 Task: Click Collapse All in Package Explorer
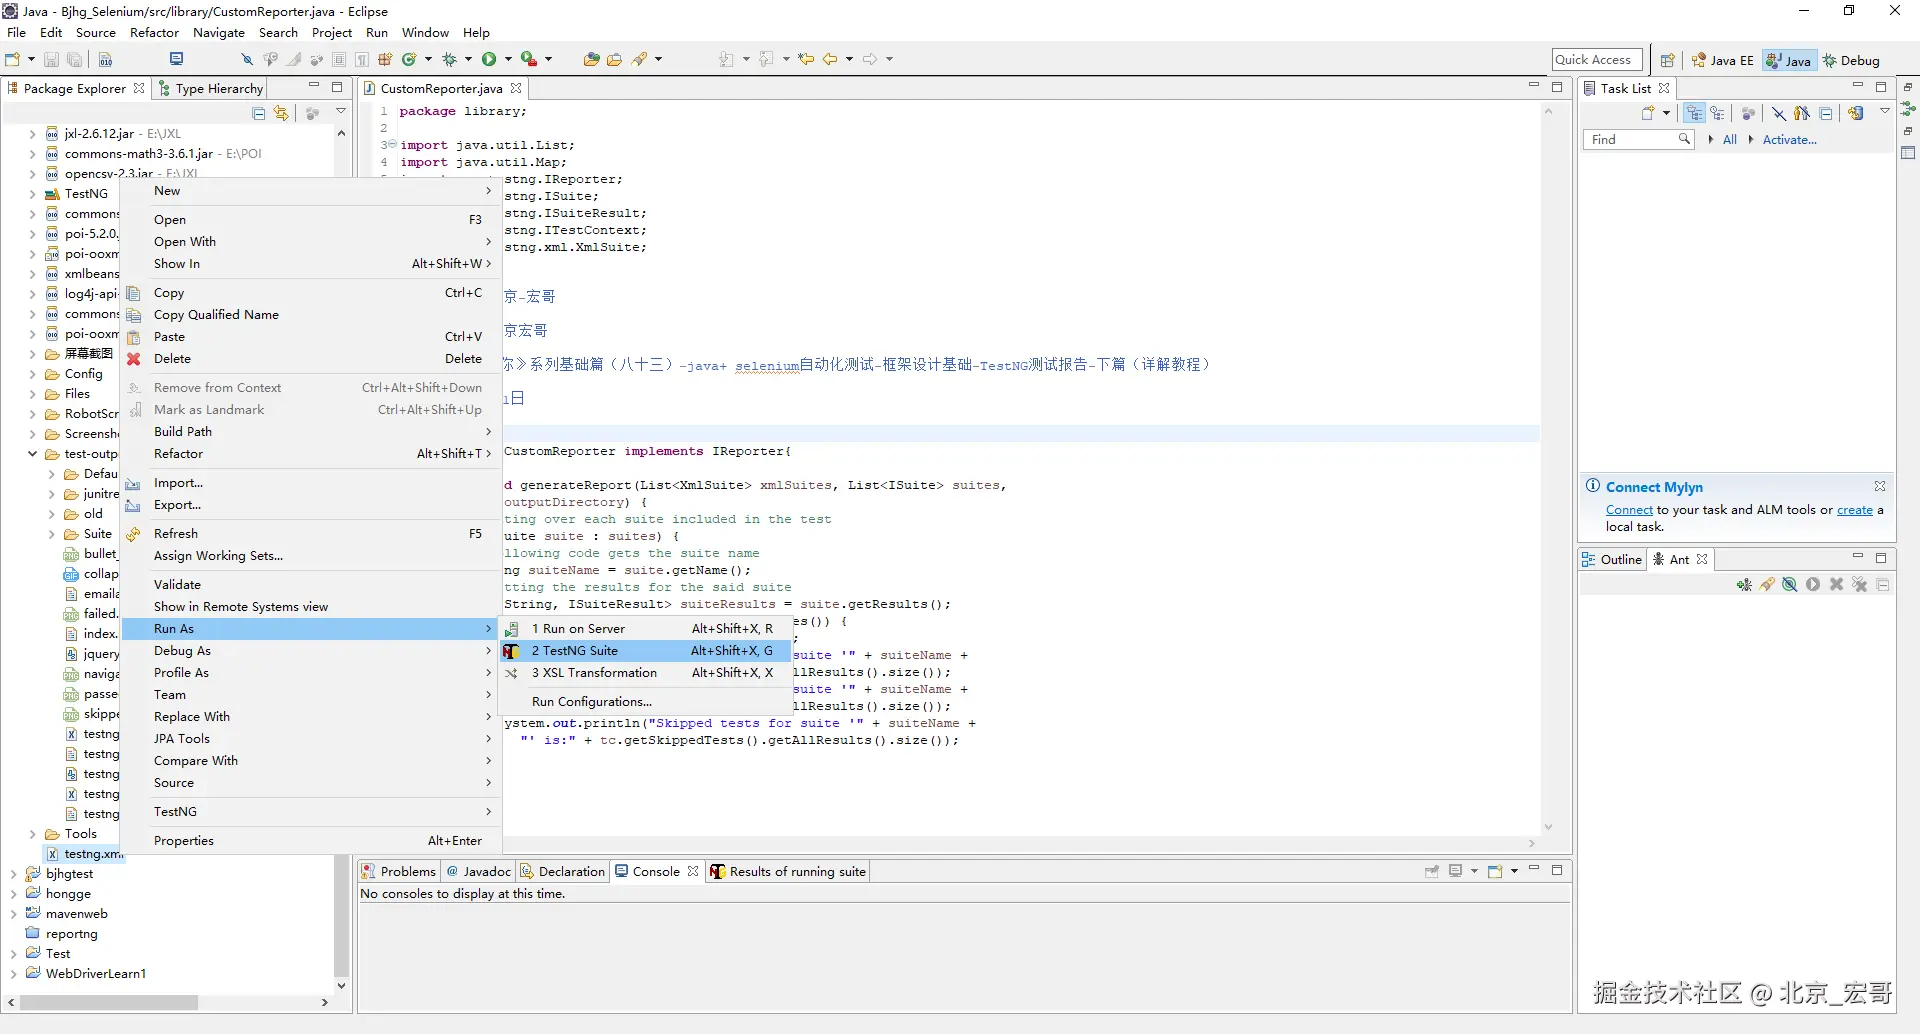(259, 114)
